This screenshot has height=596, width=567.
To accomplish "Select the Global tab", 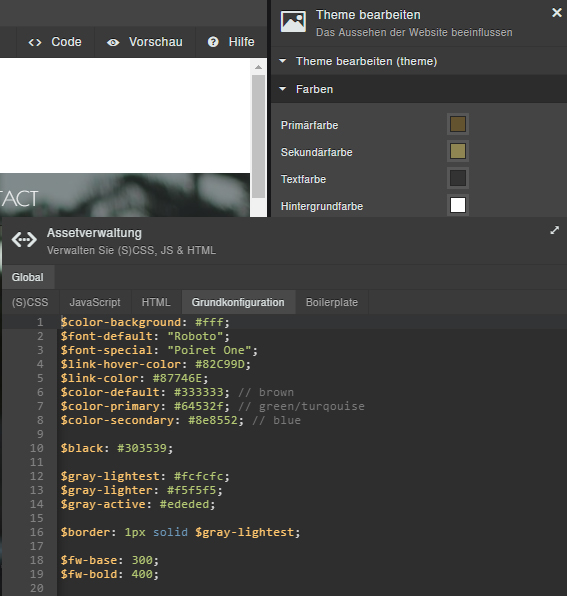I will (x=28, y=277).
